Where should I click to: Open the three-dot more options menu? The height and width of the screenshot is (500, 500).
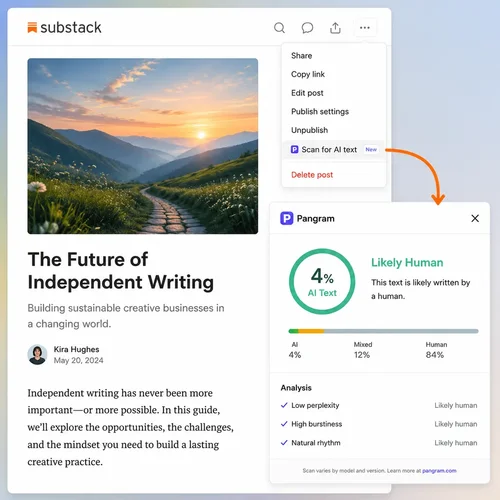pos(365,28)
